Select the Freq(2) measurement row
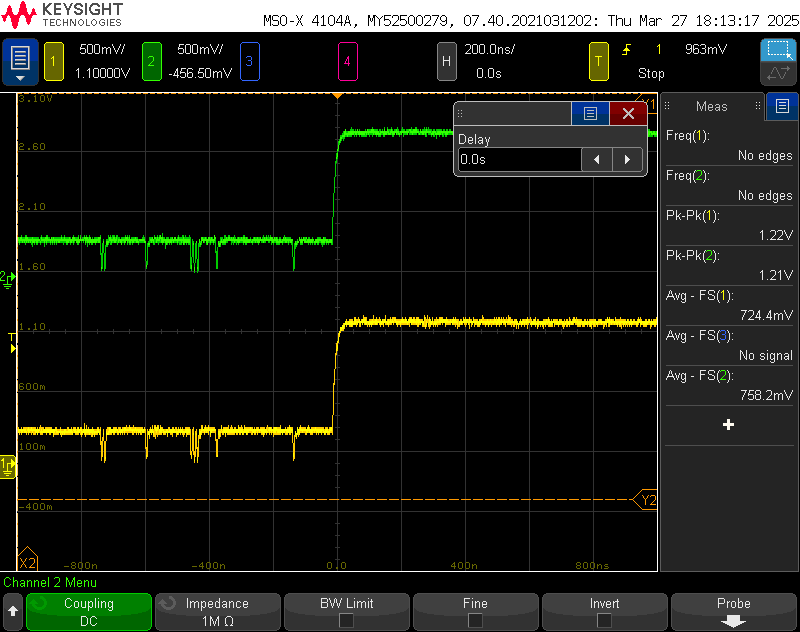The width and height of the screenshot is (800, 632). pos(729,186)
